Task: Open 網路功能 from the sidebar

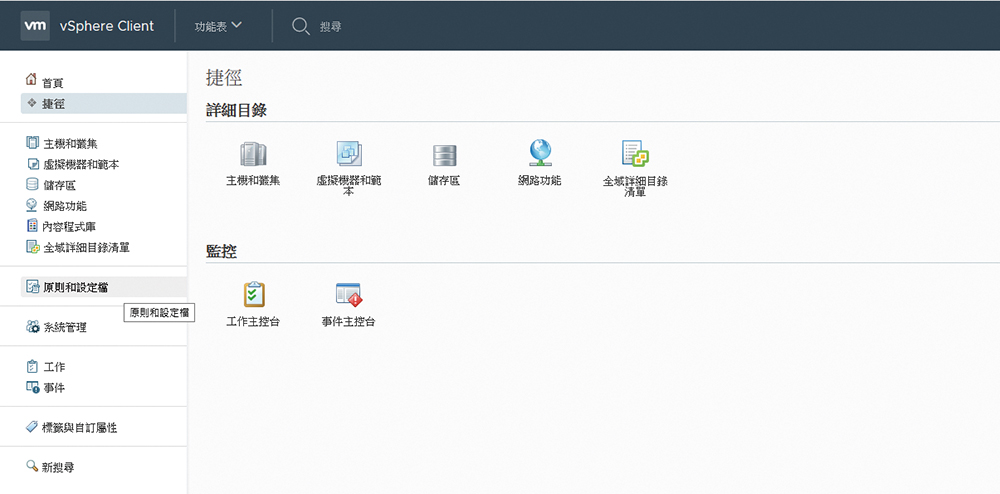Action: (x=65, y=206)
